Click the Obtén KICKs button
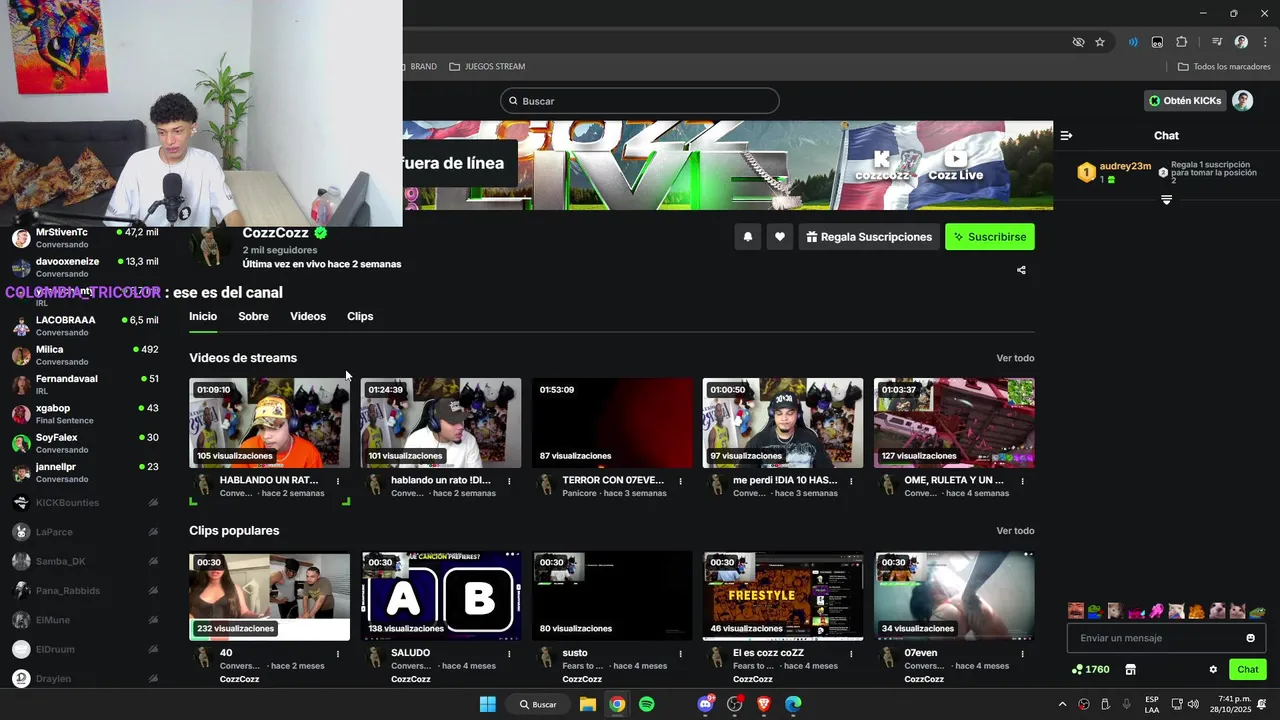Image resolution: width=1280 pixels, height=720 pixels. point(1185,101)
